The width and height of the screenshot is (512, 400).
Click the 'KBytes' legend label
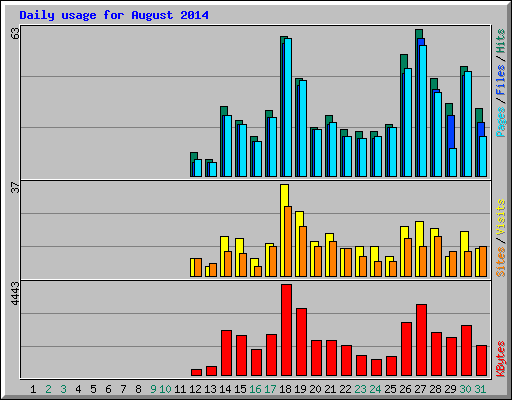coord(500,359)
